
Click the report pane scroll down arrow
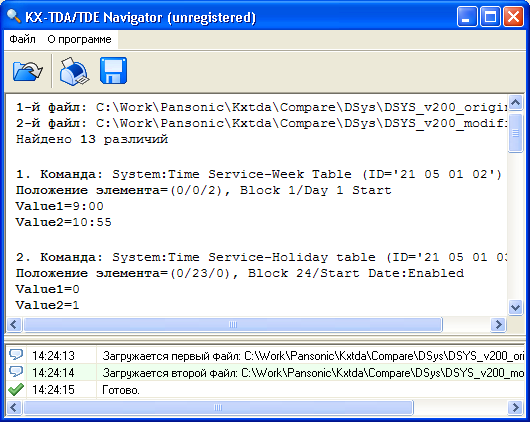pyautogui.click(x=515, y=307)
